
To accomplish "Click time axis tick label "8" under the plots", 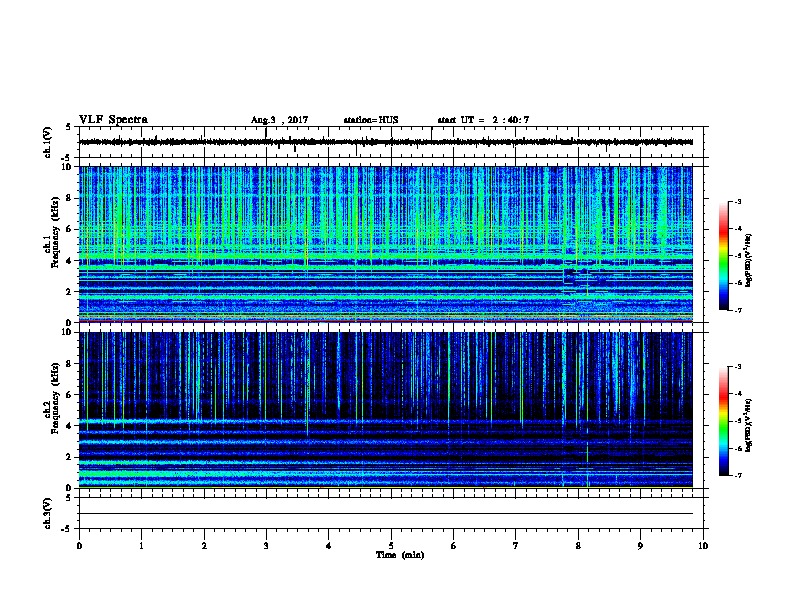I will point(578,546).
